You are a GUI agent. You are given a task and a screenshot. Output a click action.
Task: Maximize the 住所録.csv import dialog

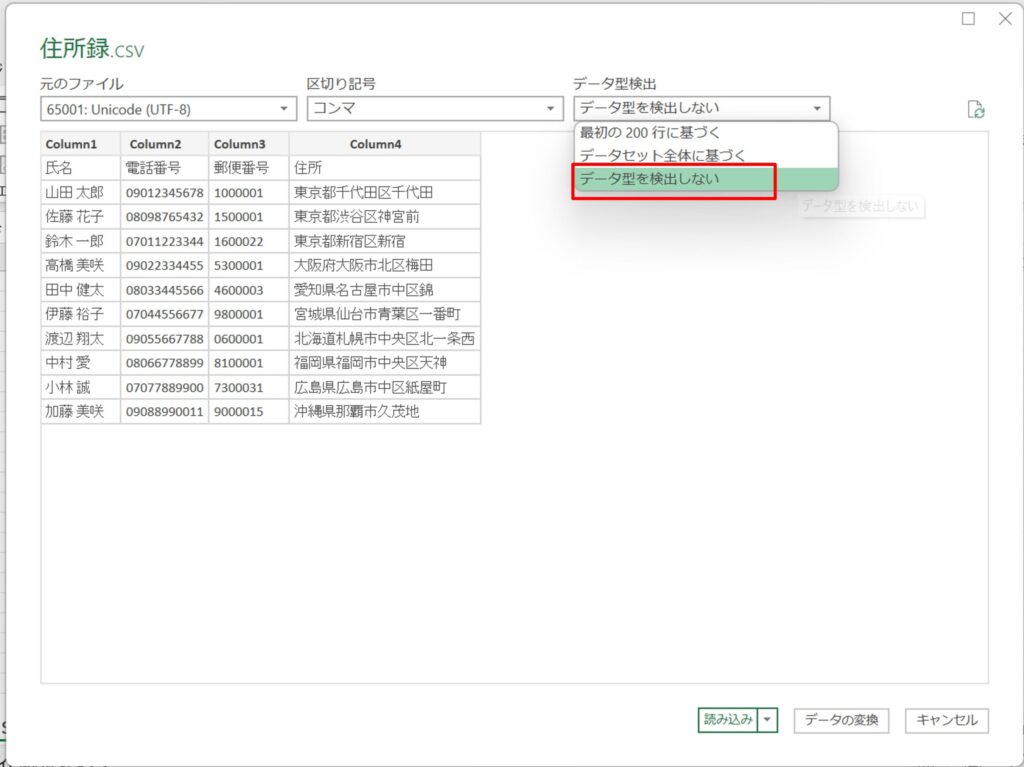click(x=968, y=19)
